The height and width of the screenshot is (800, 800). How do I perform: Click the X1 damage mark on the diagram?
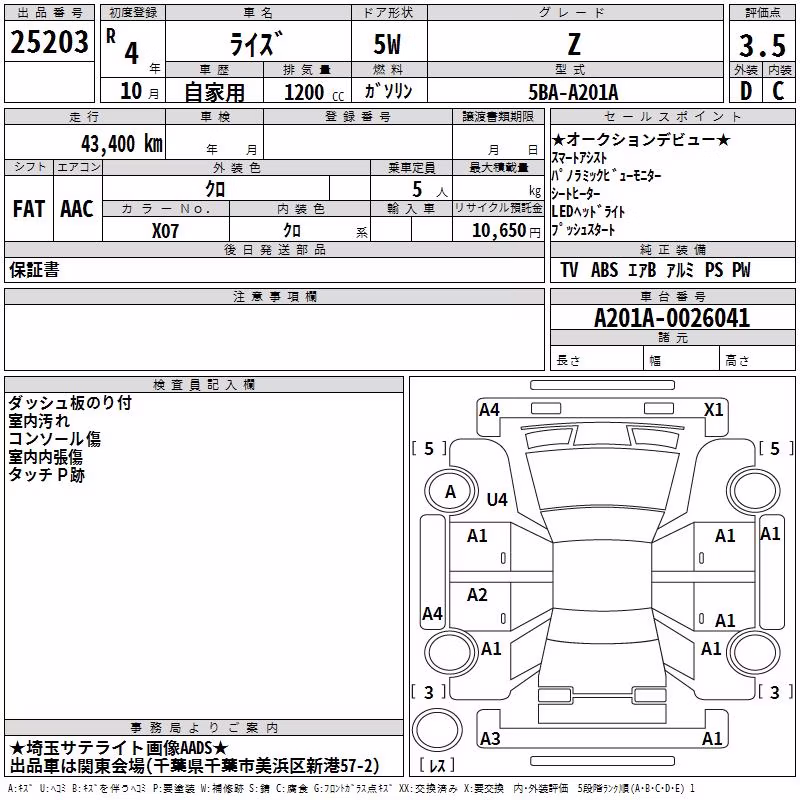714,410
